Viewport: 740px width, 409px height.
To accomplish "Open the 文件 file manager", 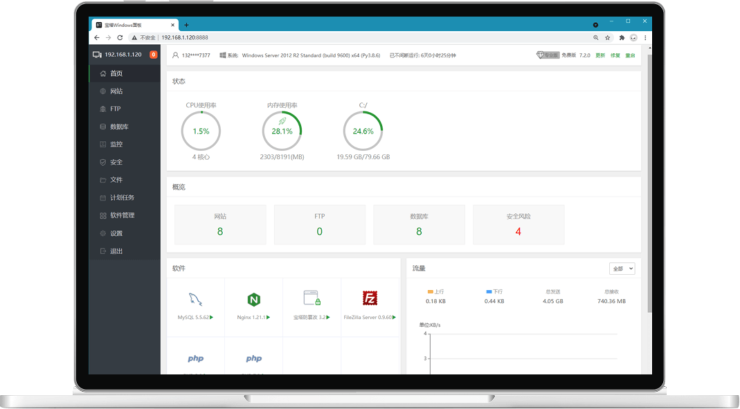I will click(125, 180).
